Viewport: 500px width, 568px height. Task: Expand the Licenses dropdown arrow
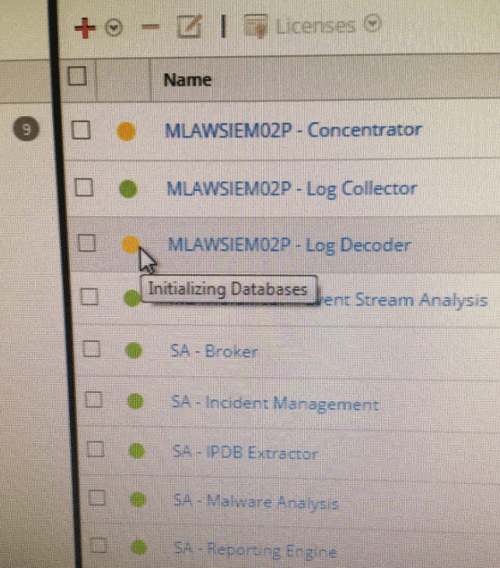click(x=372, y=24)
